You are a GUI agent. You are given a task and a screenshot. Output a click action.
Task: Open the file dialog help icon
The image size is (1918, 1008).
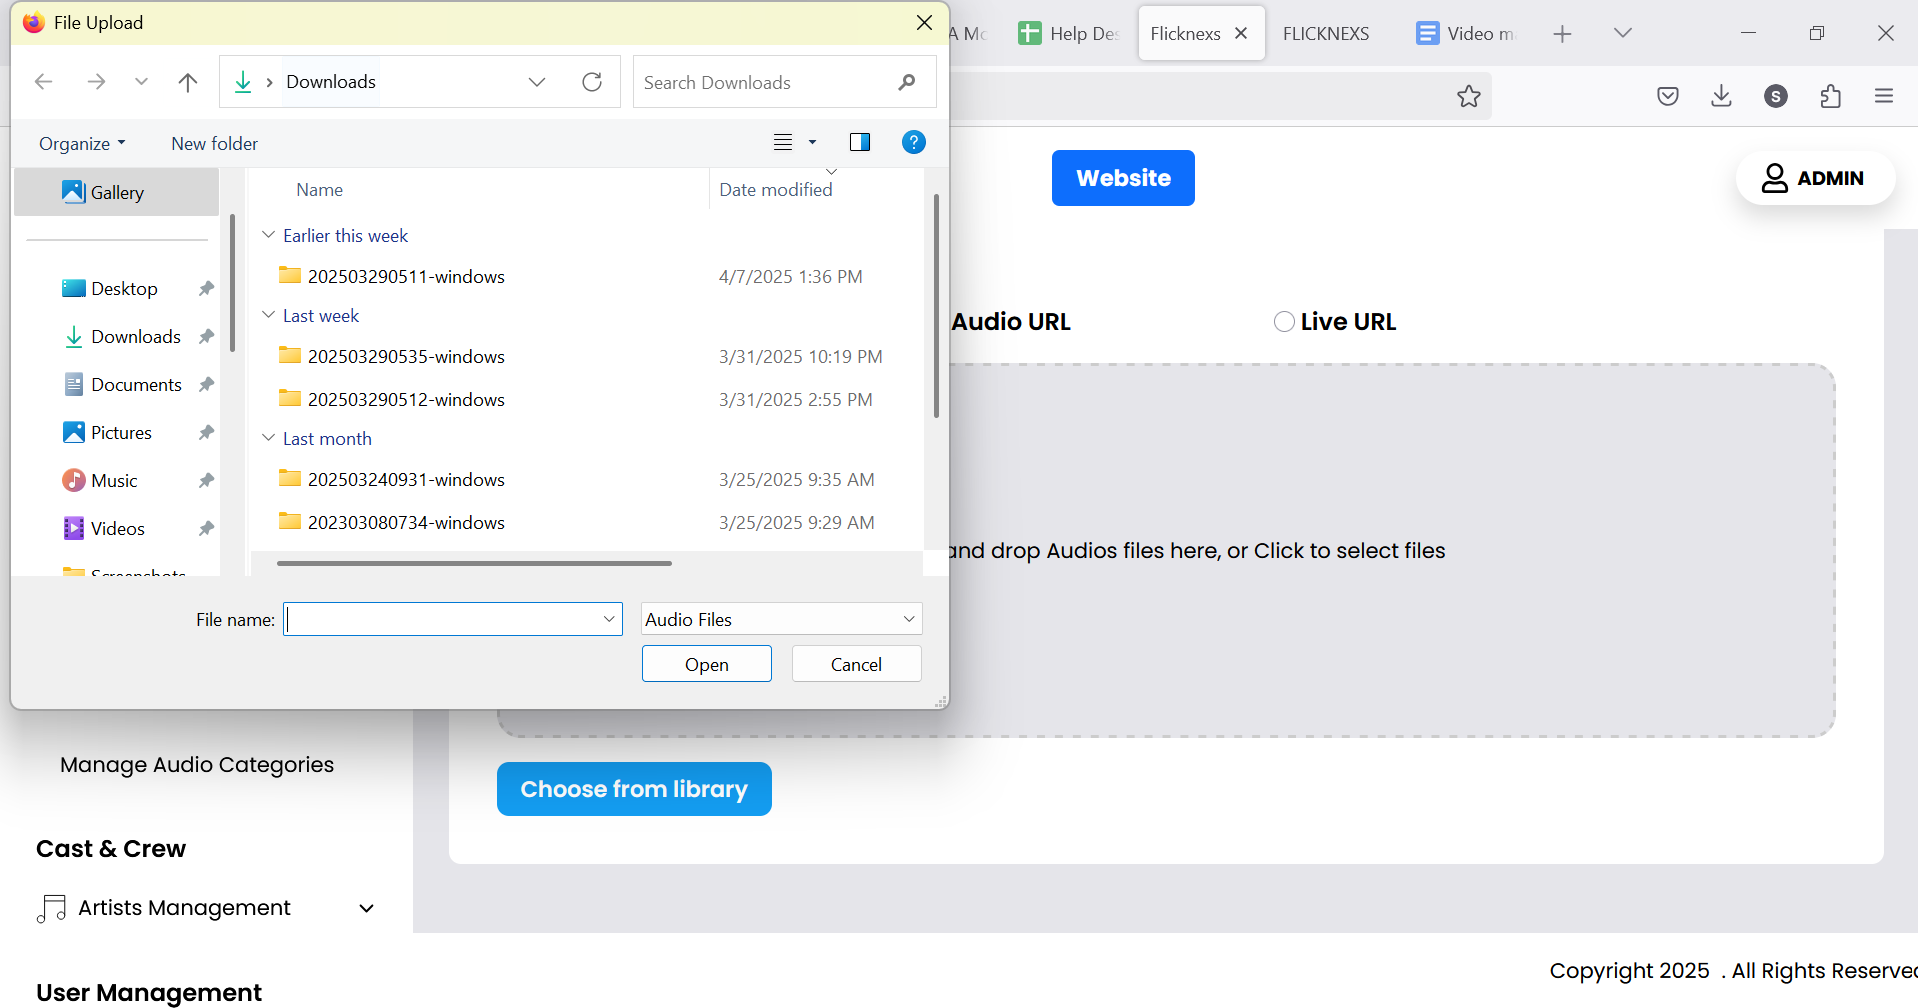click(913, 142)
